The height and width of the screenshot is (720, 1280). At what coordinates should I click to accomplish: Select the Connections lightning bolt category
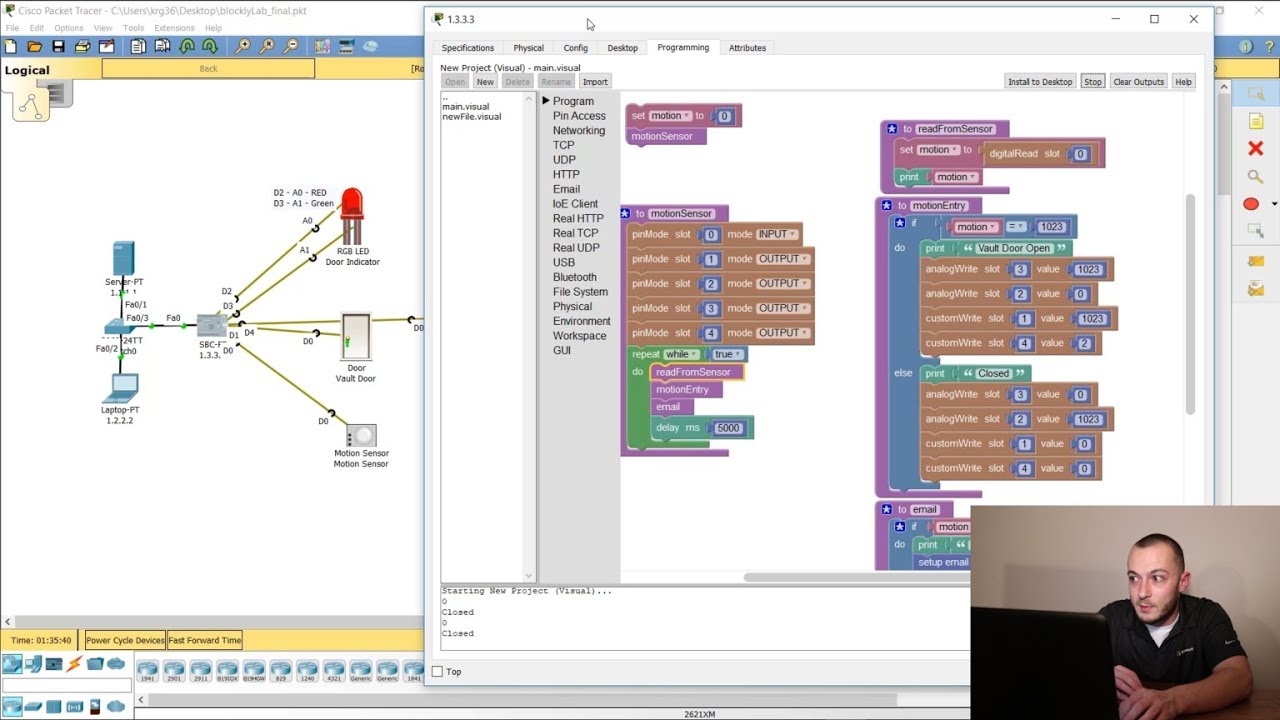tap(74, 664)
